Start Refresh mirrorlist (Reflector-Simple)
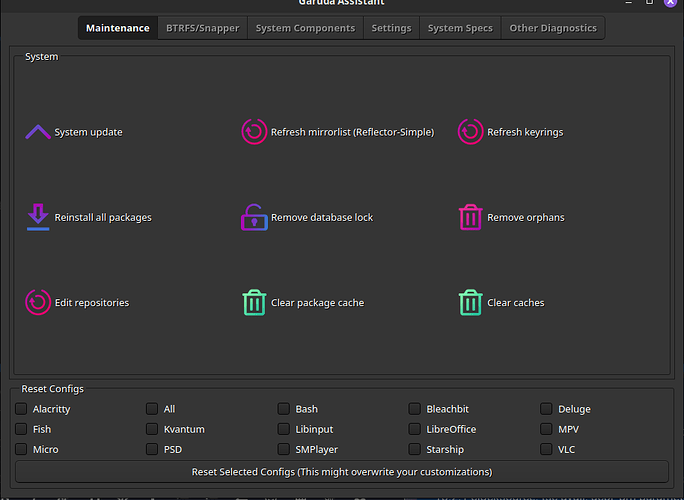Viewport: 684px width, 500px height. pos(352,132)
